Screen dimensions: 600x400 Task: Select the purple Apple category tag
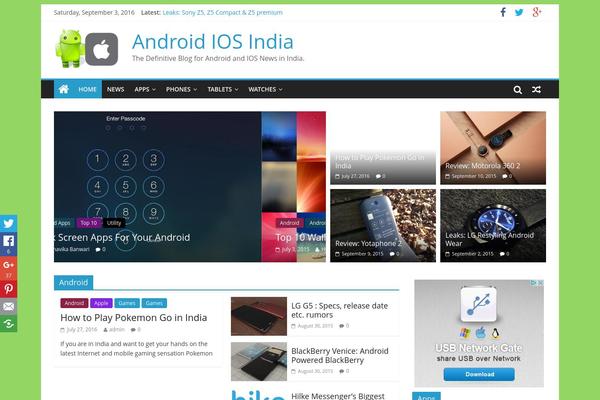pyautogui.click(x=101, y=303)
